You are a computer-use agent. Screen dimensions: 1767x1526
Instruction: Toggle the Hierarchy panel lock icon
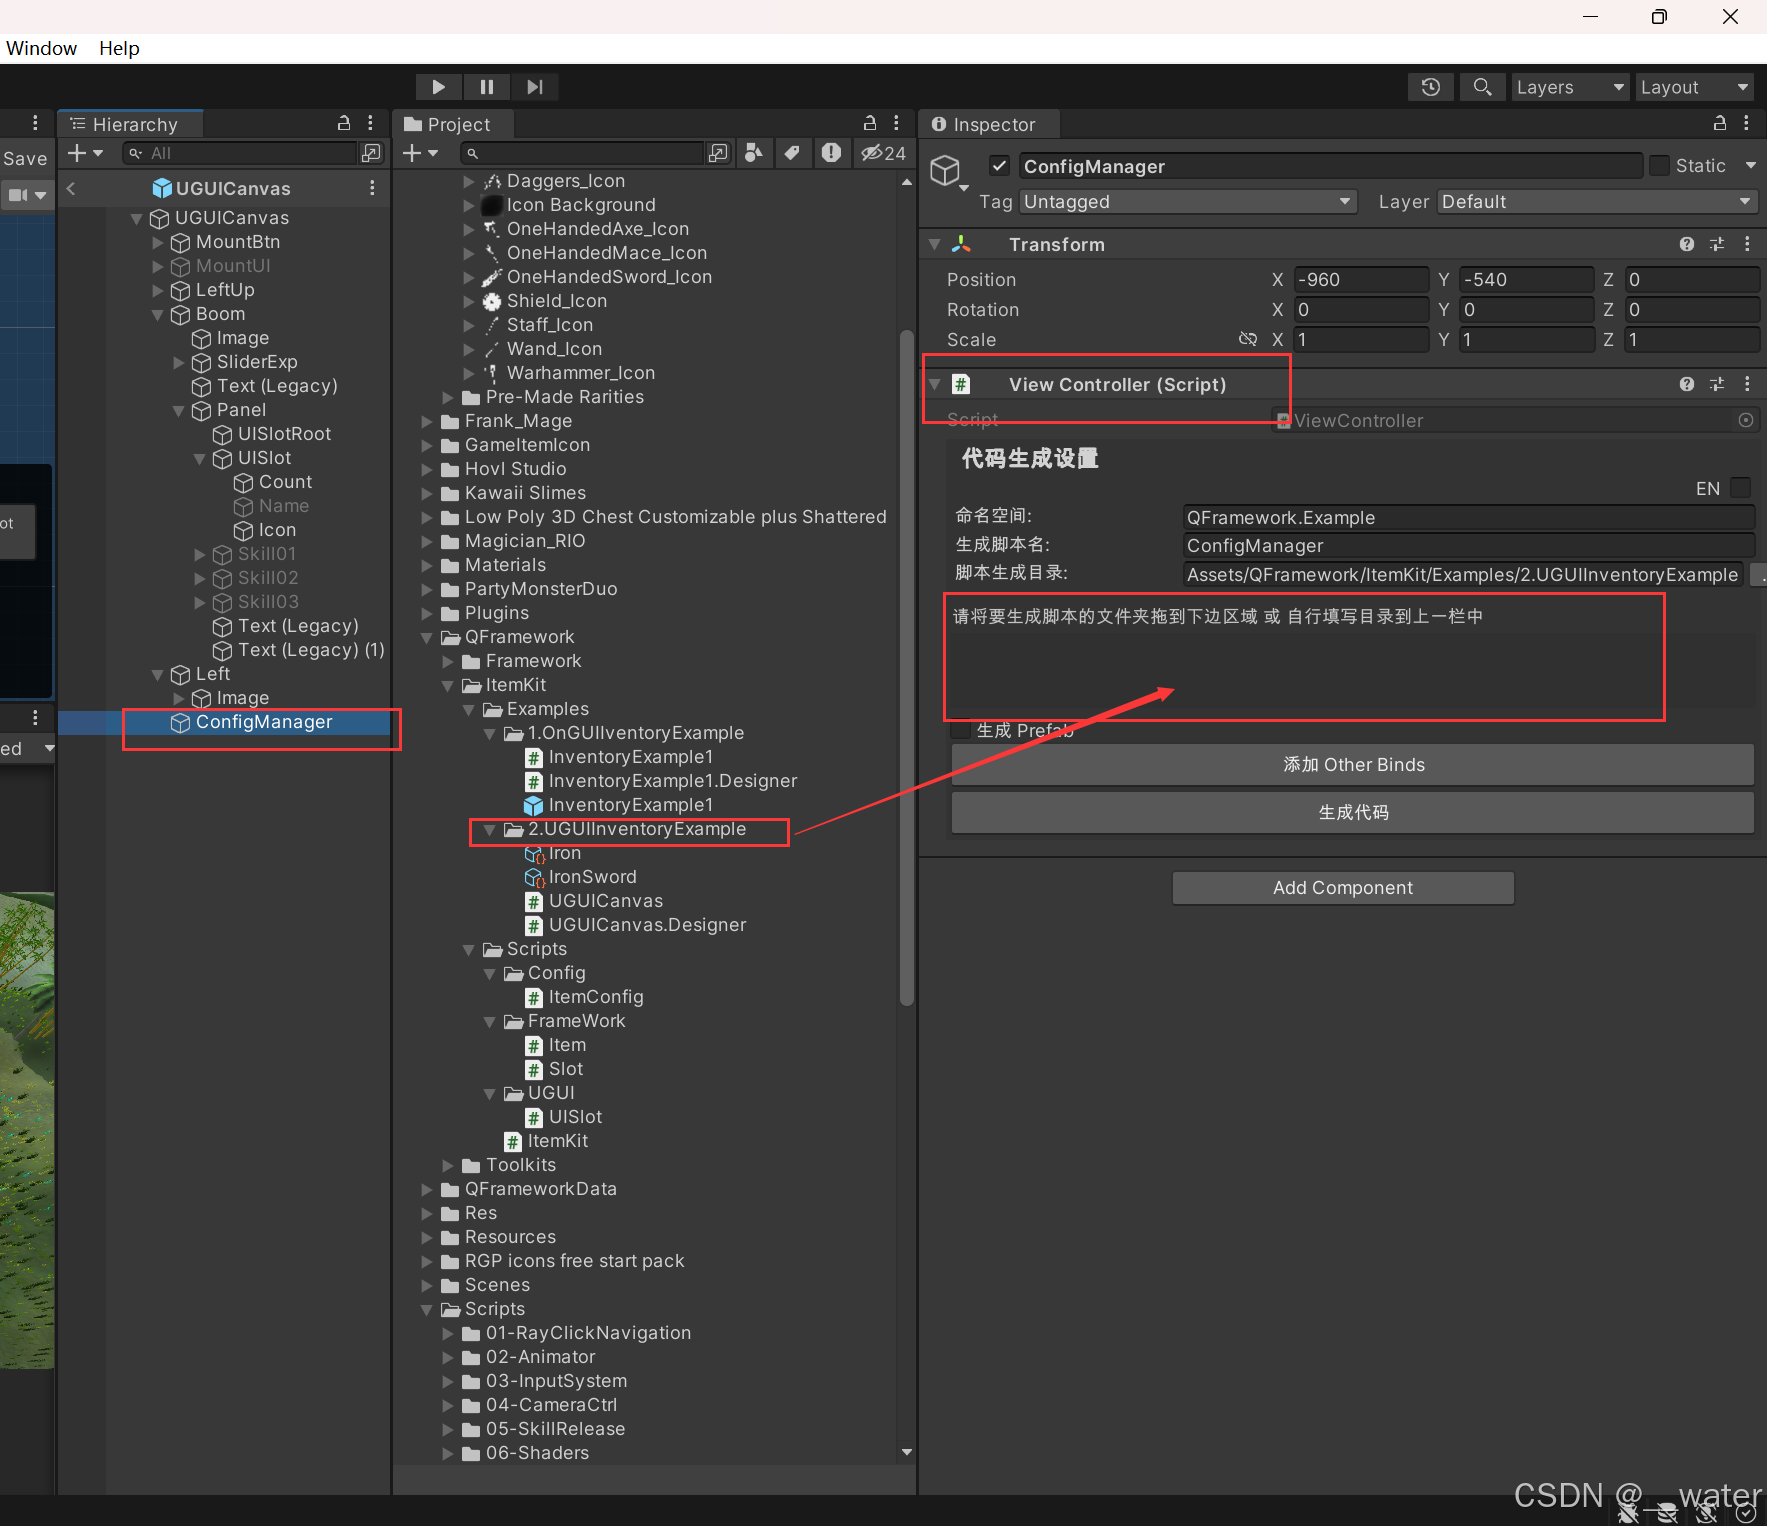[x=344, y=123]
